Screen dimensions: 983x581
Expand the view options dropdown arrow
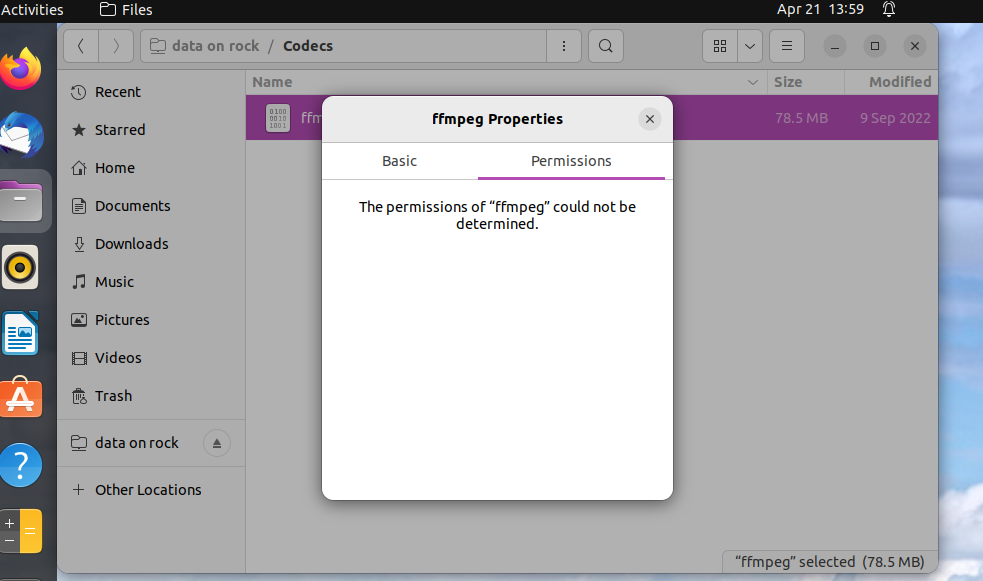coord(750,46)
